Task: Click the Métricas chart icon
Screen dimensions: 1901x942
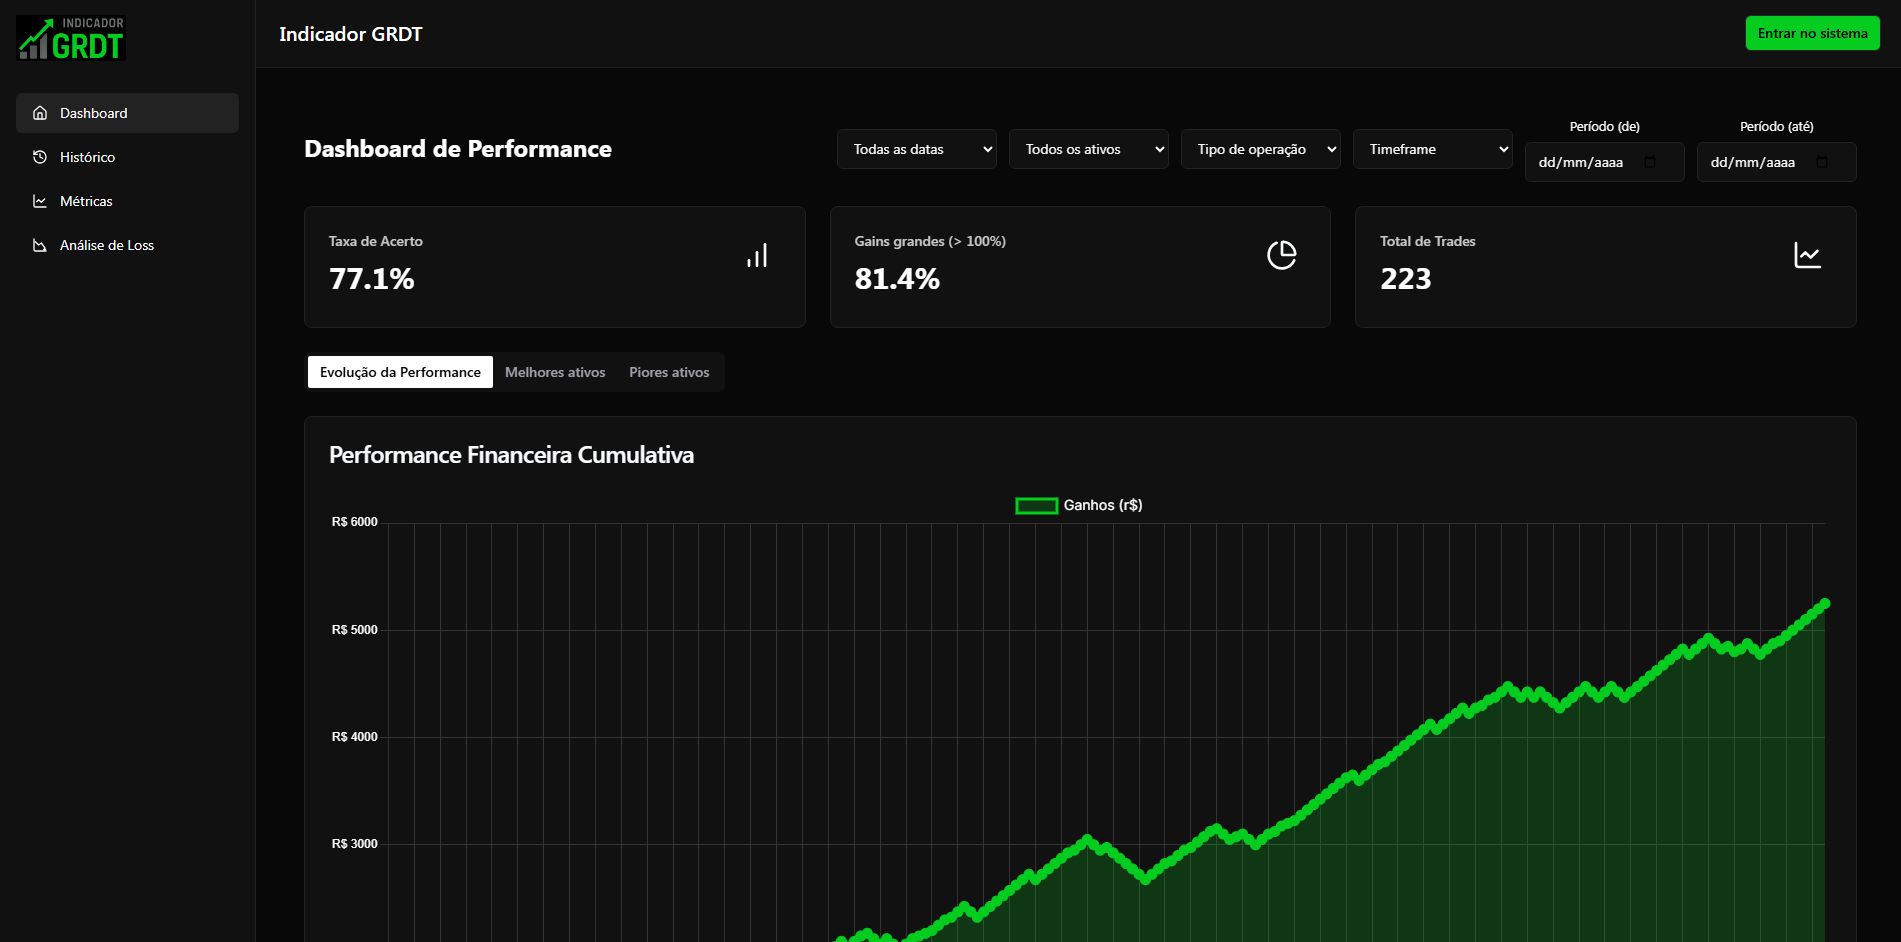Action: pyautogui.click(x=40, y=201)
